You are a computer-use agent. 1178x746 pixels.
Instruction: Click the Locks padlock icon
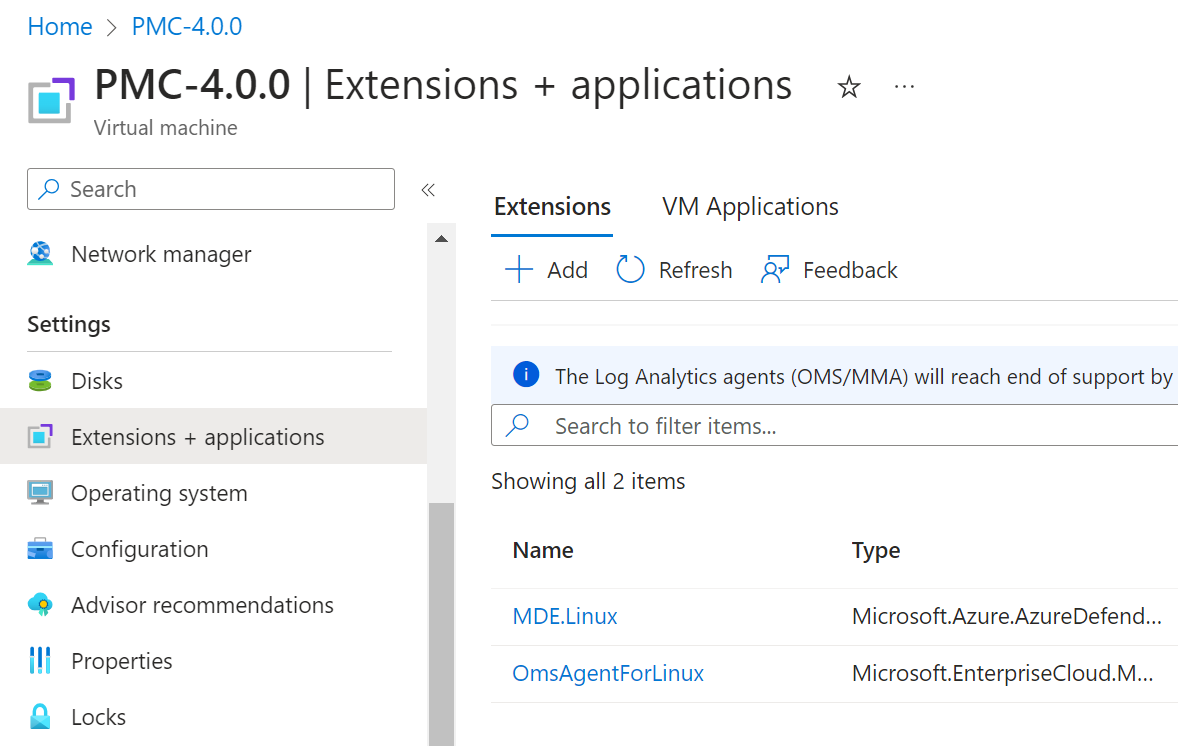(40, 717)
